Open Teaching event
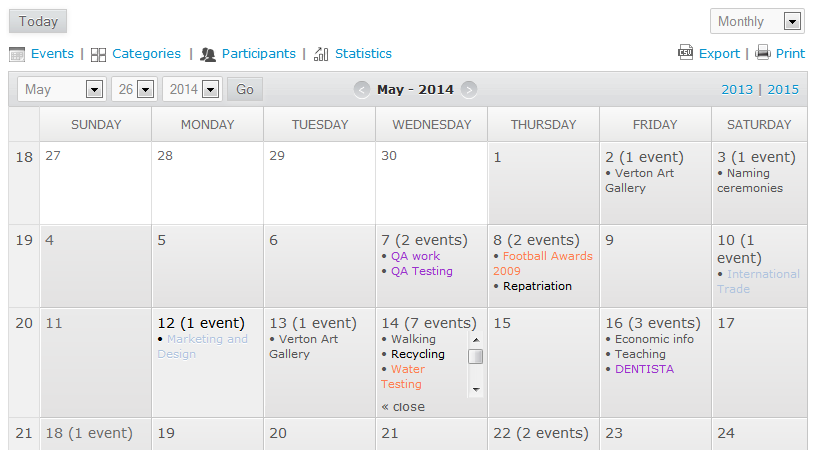815x450 pixels. [640, 354]
